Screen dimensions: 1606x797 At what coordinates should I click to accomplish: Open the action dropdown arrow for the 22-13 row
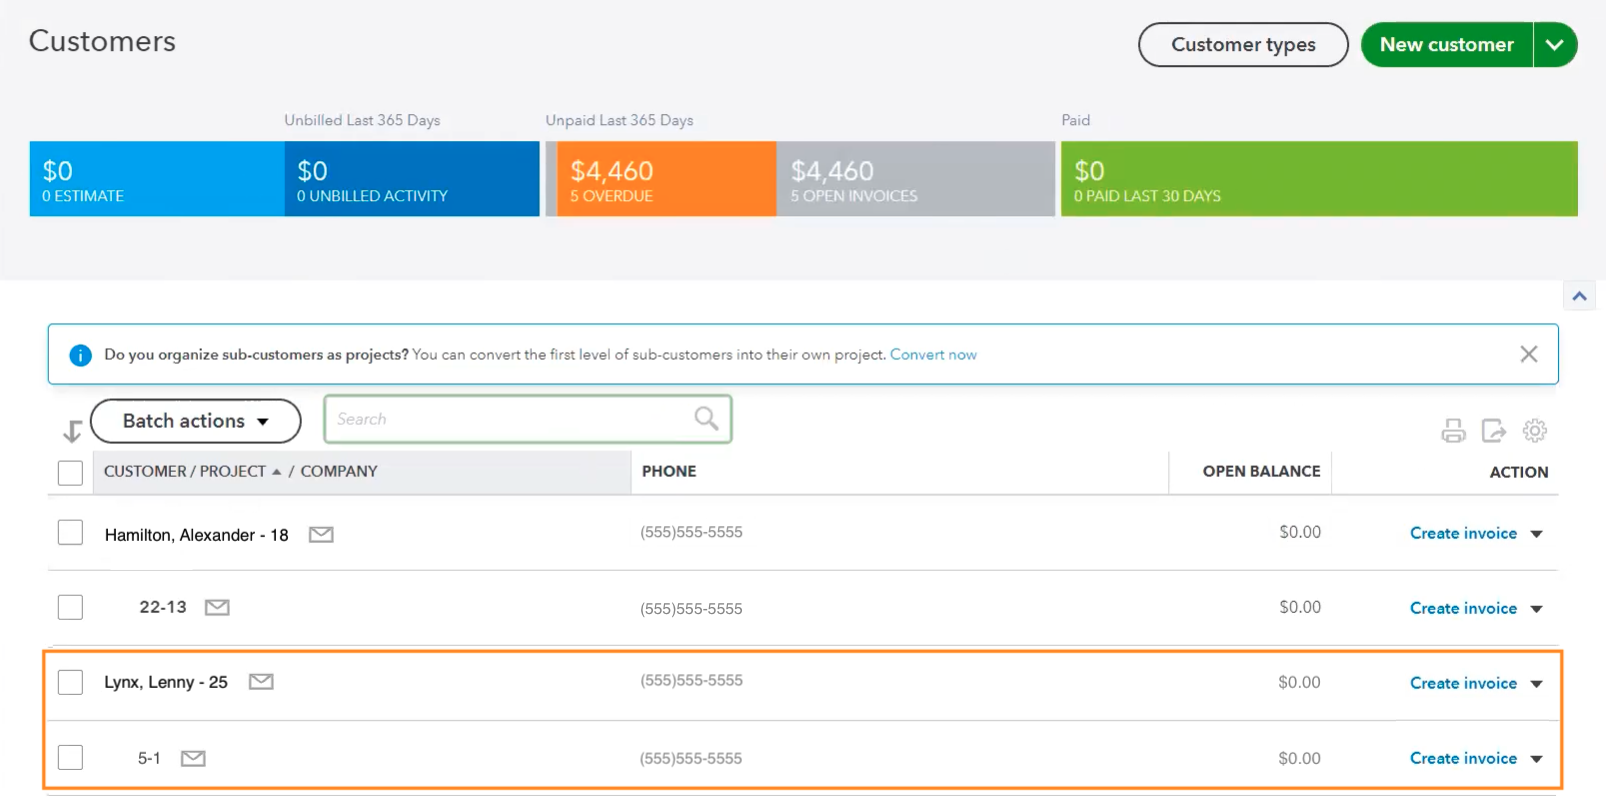[1537, 609]
